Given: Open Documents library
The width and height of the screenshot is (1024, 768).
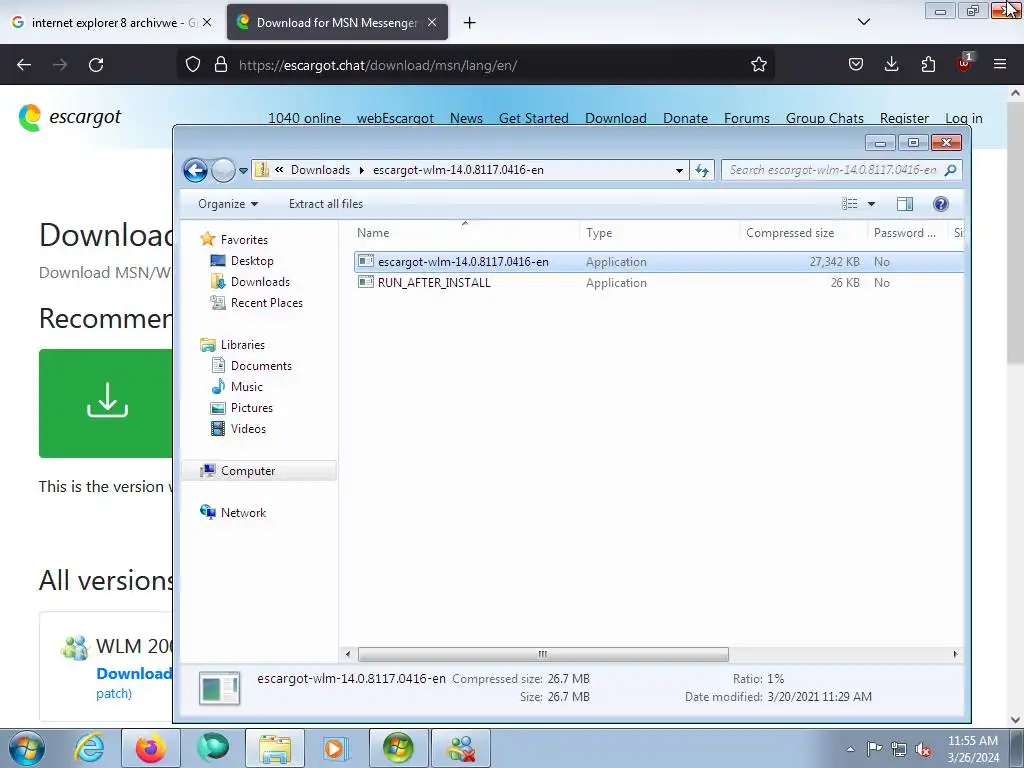Looking at the screenshot, I should (261, 366).
